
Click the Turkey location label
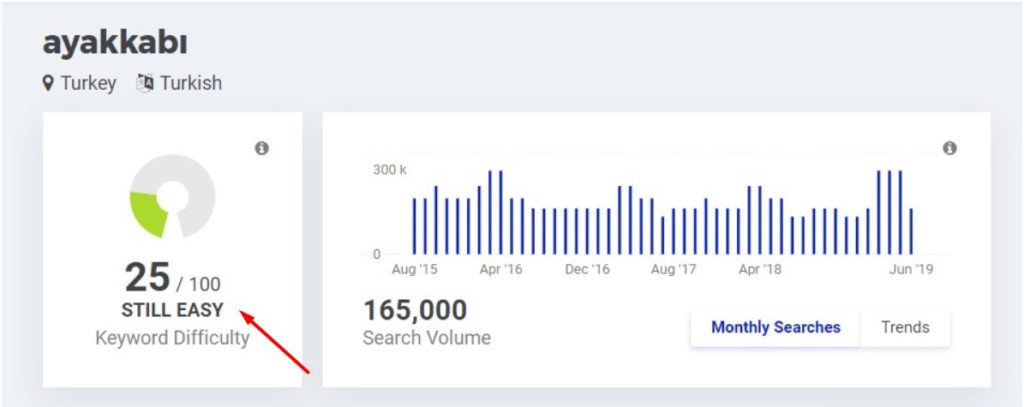(x=88, y=83)
